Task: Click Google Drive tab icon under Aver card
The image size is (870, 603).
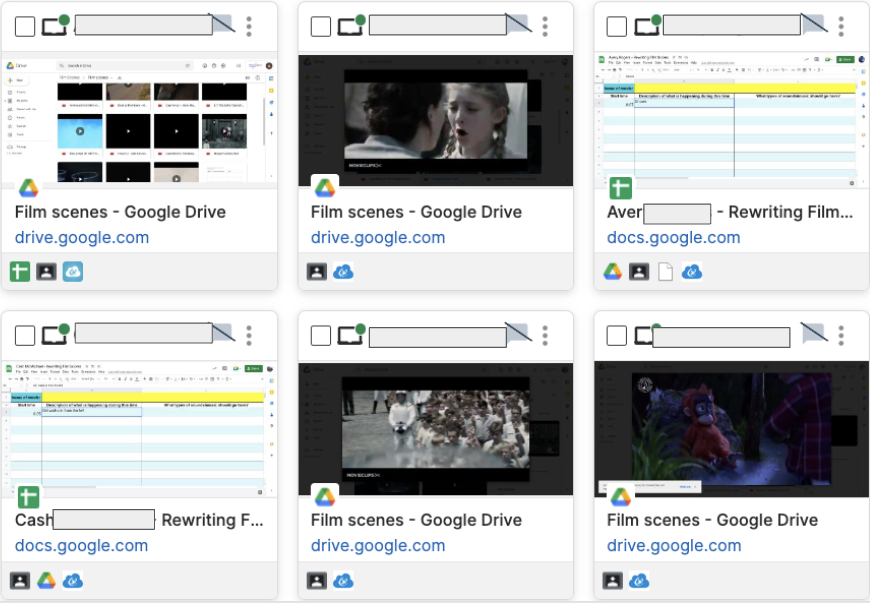Action: coord(613,272)
